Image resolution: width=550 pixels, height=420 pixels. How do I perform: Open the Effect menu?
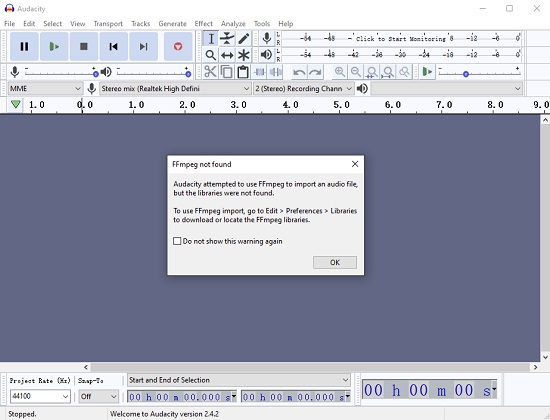tap(203, 24)
